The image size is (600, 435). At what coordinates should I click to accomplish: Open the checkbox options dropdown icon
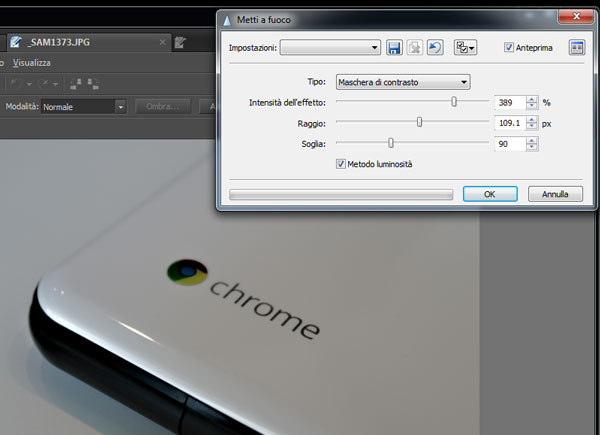click(x=465, y=48)
